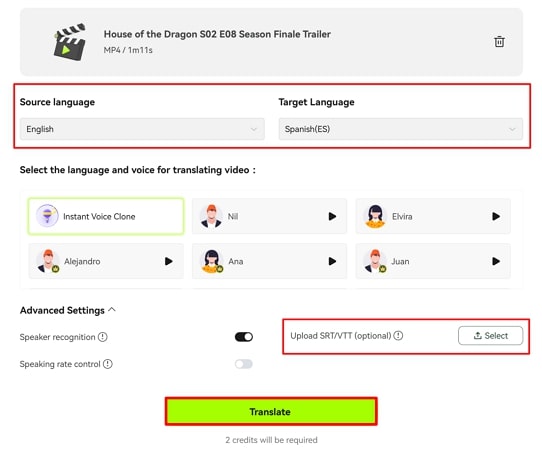Select the Elvira voice
The image size is (542, 450).
click(x=433, y=216)
